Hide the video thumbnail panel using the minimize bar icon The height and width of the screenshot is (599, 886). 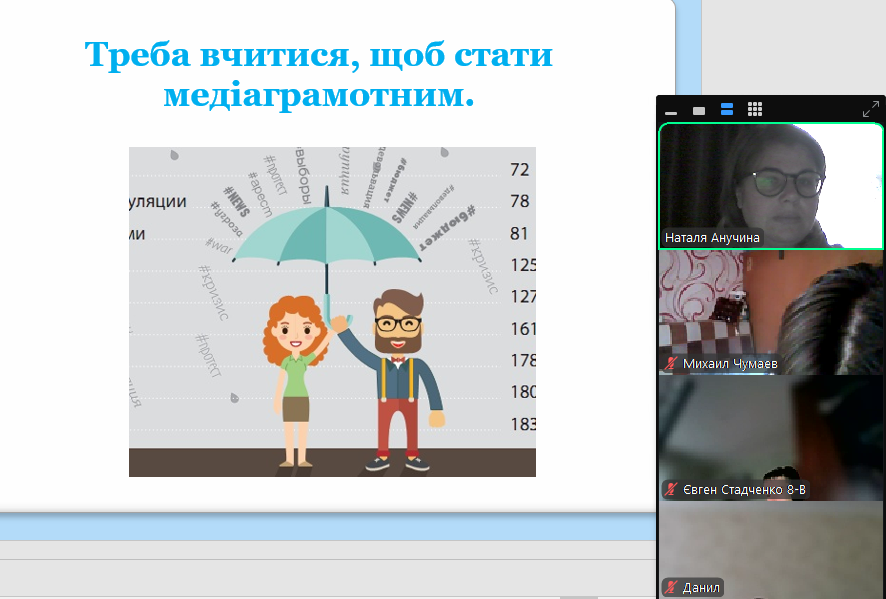tap(671, 110)
